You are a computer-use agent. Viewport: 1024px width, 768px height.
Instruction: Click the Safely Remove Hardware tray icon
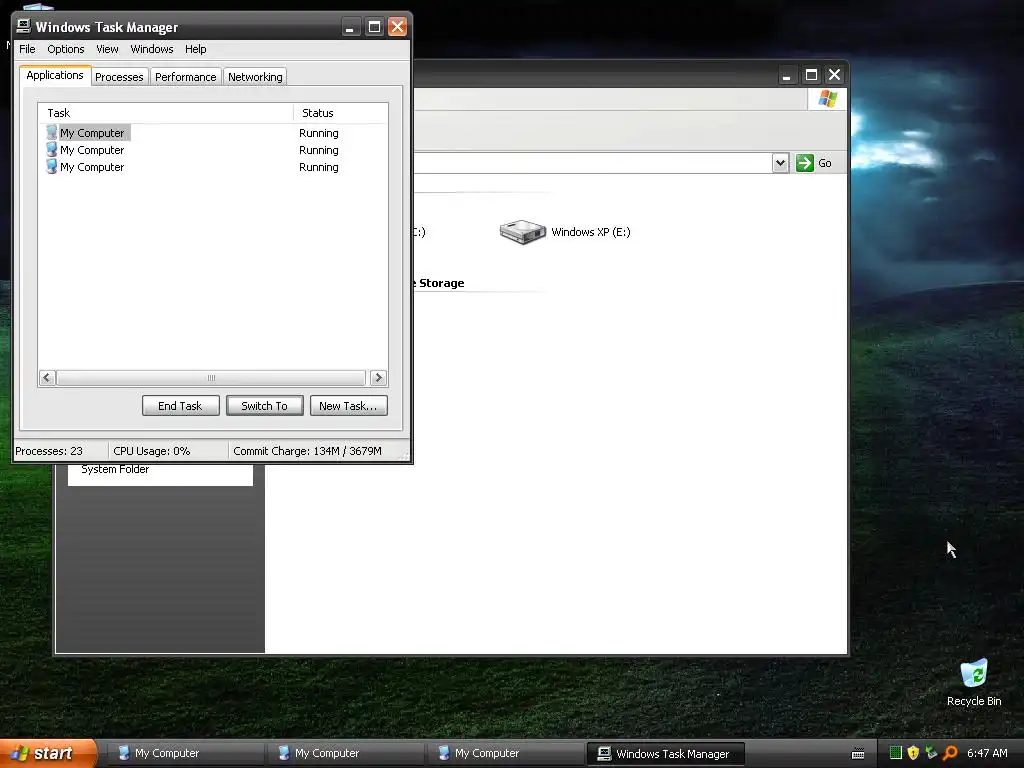point(931,753)
